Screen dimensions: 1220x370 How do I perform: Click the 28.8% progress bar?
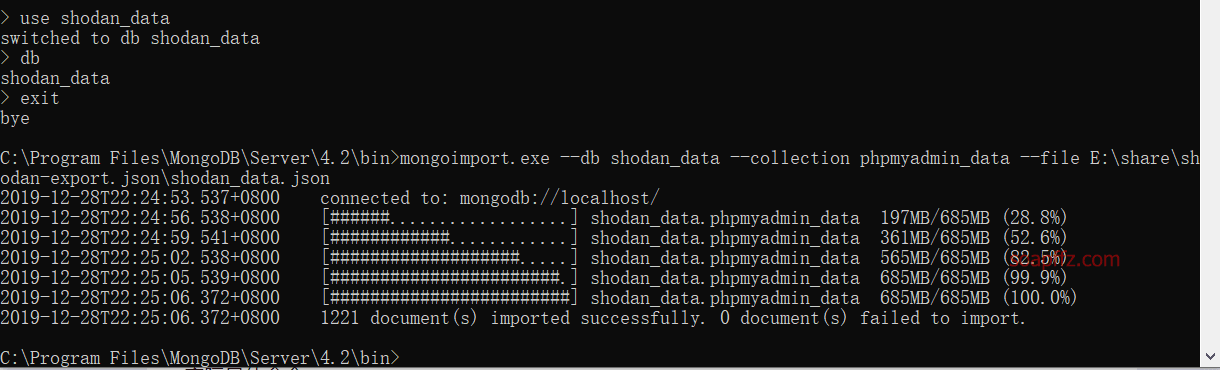coord(450,217)
